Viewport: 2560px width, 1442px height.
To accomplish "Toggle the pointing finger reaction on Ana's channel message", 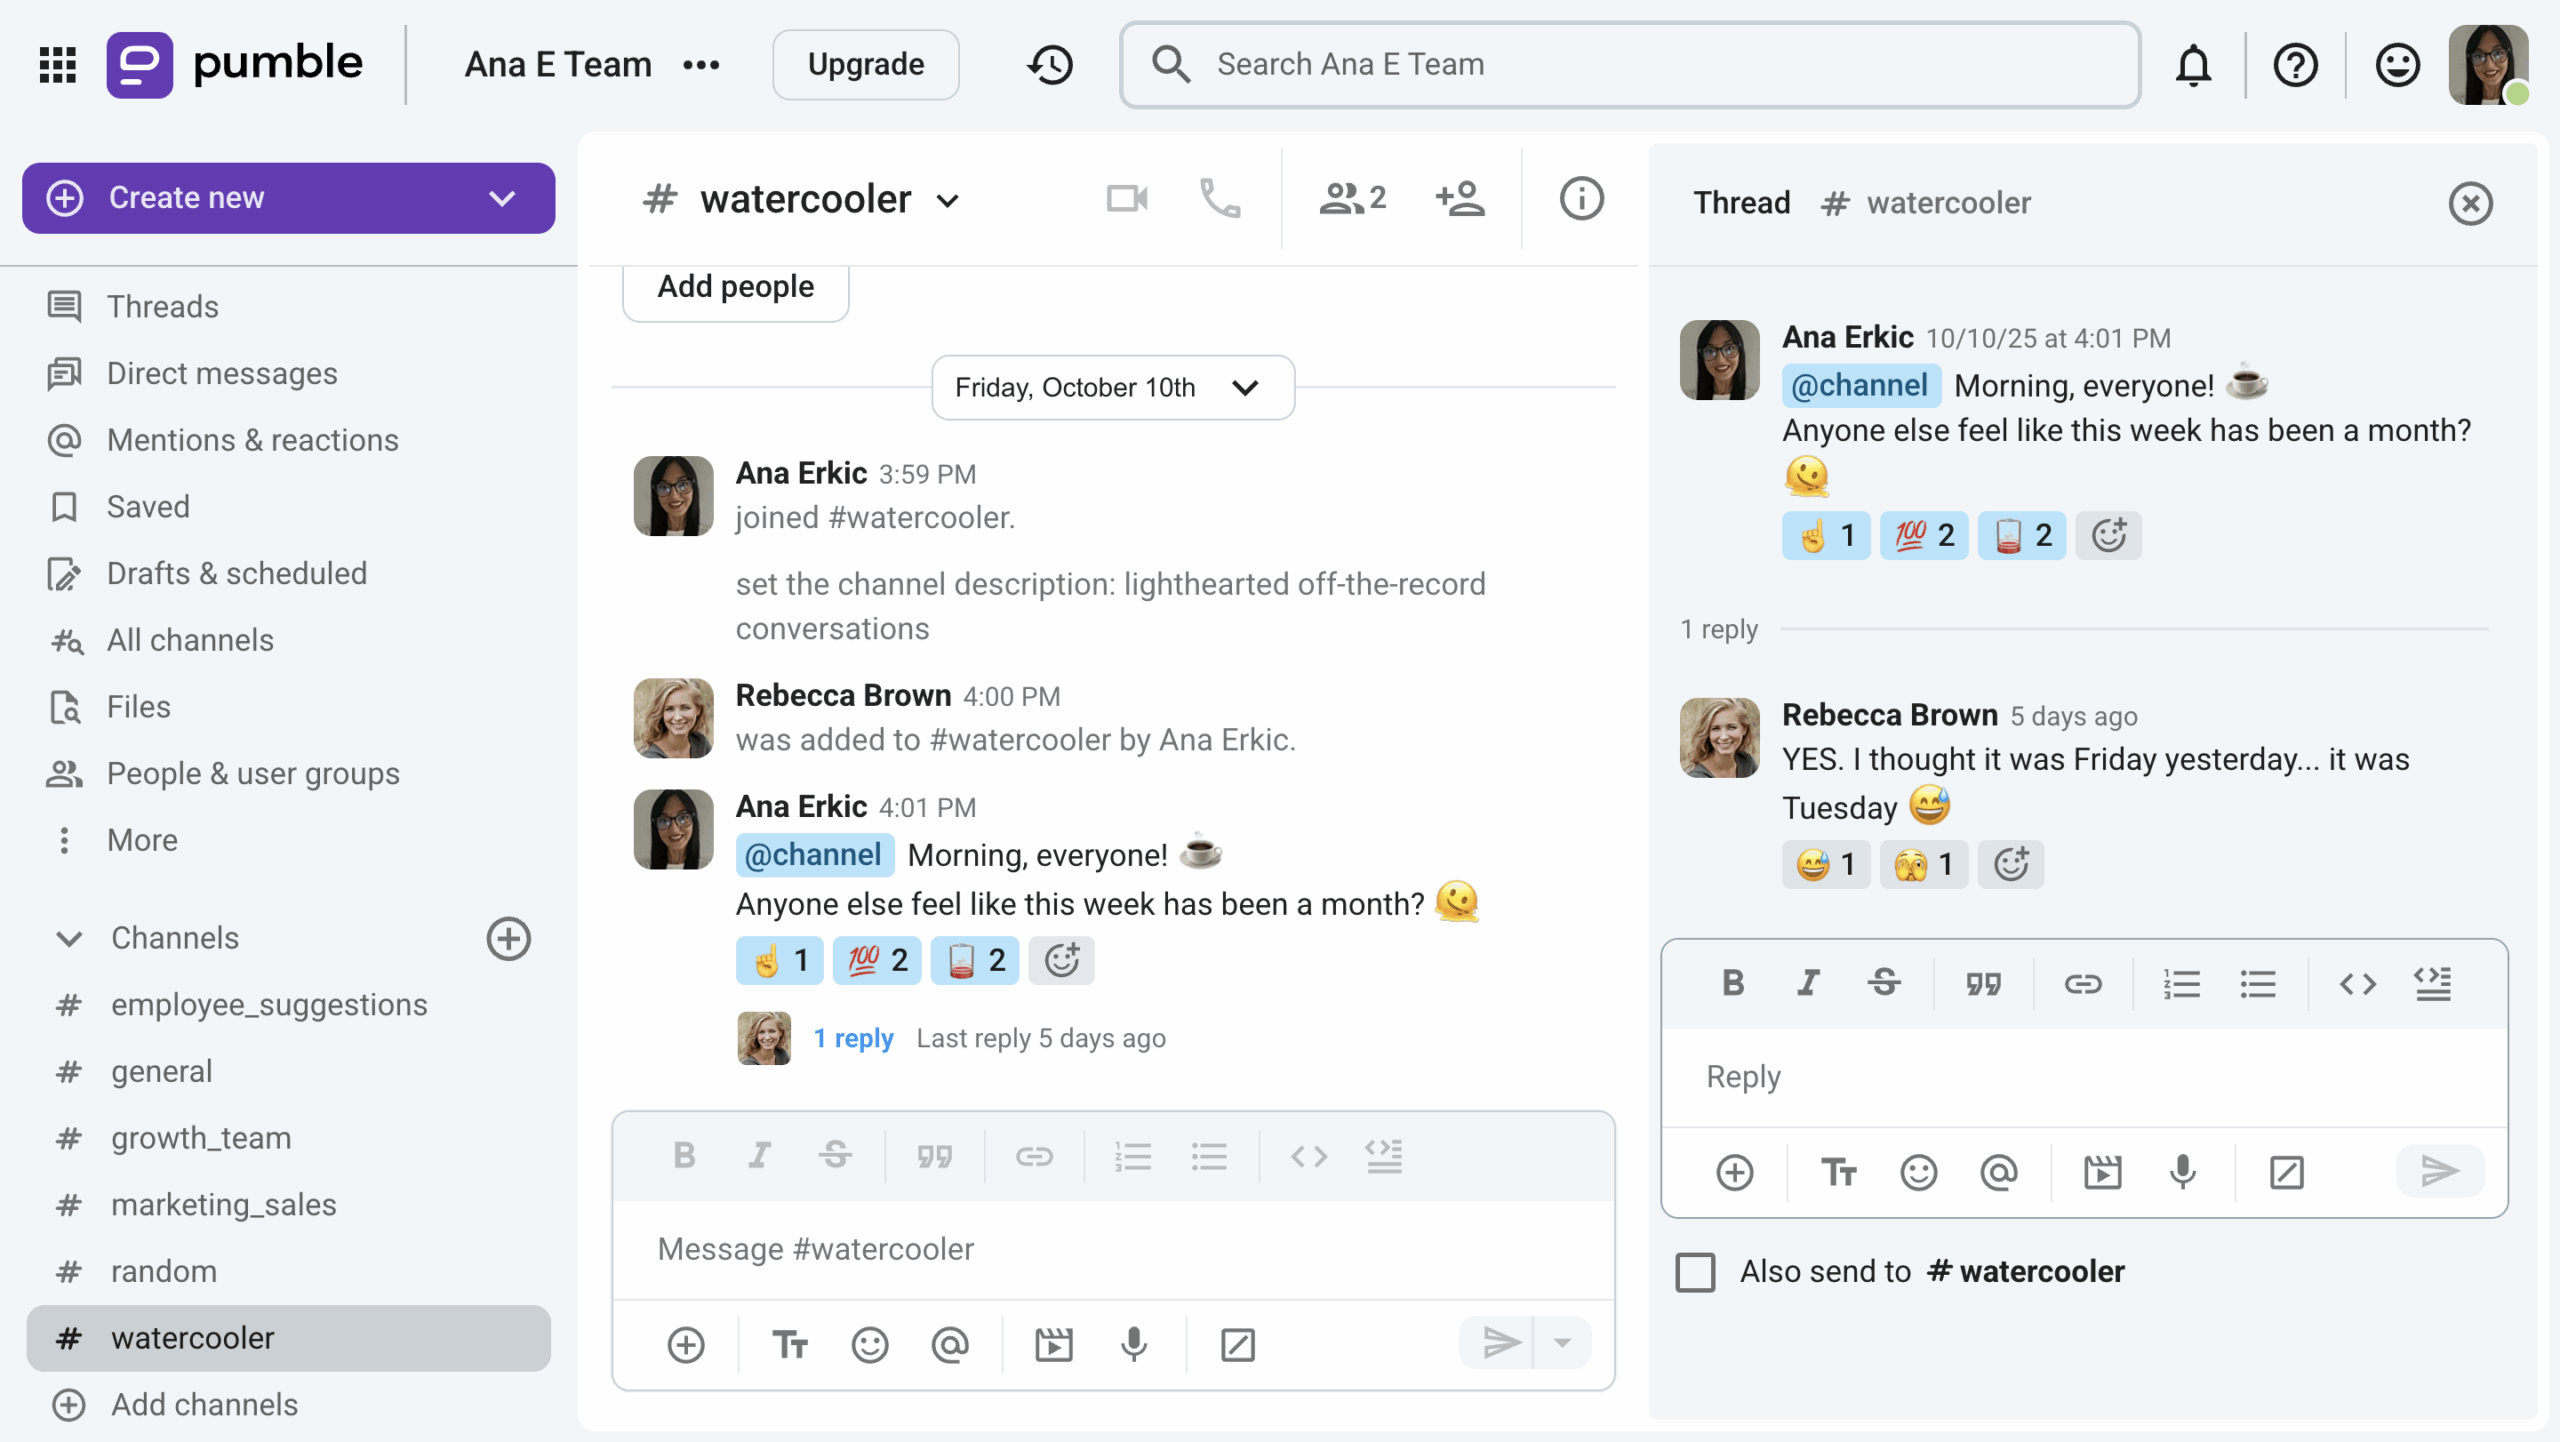I will 779,961.
